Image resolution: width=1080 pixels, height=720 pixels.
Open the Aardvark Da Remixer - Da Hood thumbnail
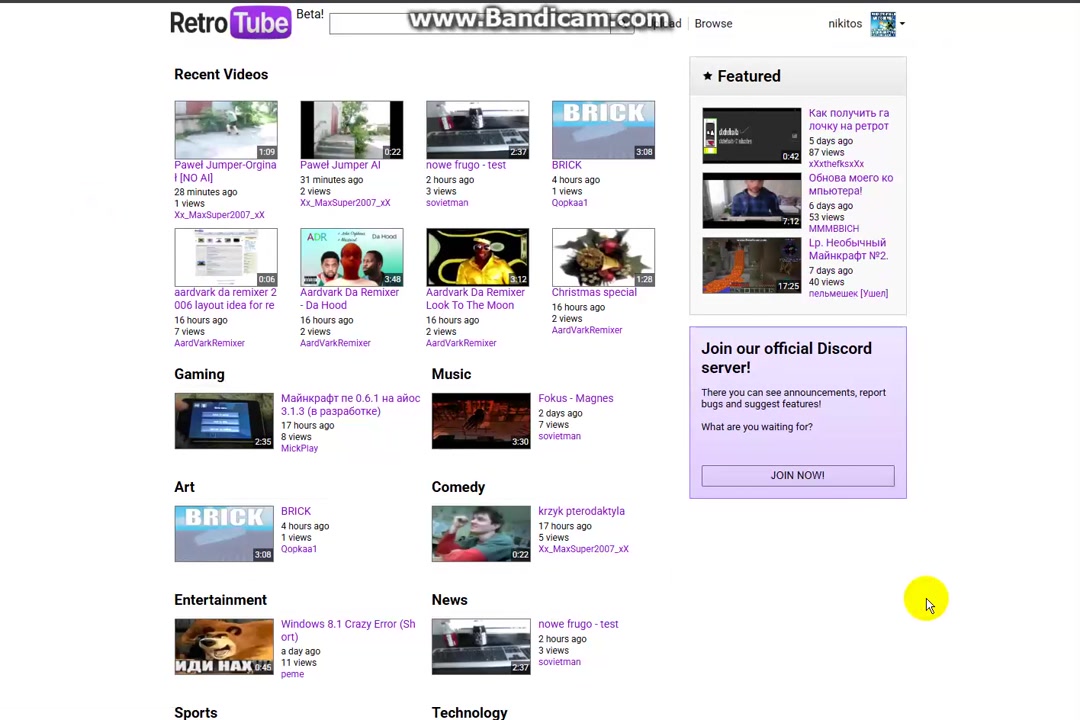(351, 257)
